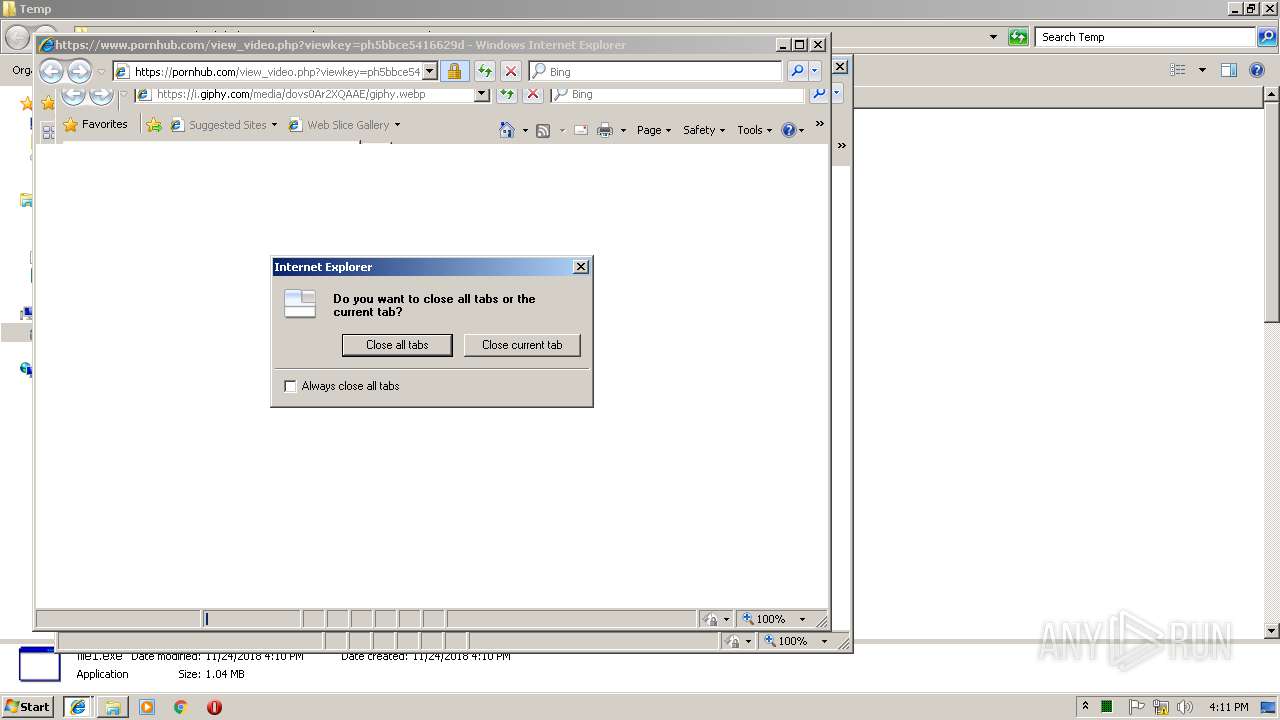The height and width of the screenshot is (720, 1280).
Task: Expand the rear window zoom 100% dropdown arrow
Action: tap(824, 641)
